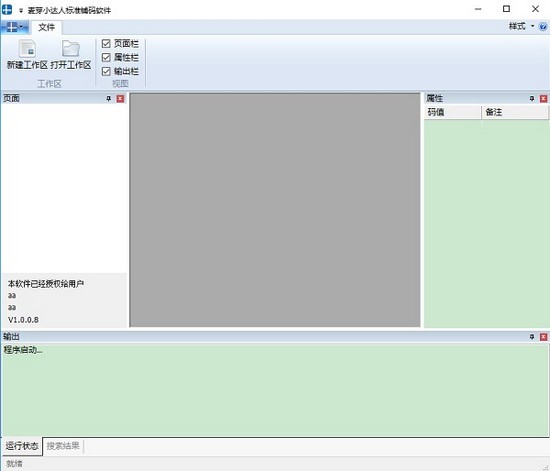Close the 输出 panel
550x471 pixels.
tap(543, 337)
